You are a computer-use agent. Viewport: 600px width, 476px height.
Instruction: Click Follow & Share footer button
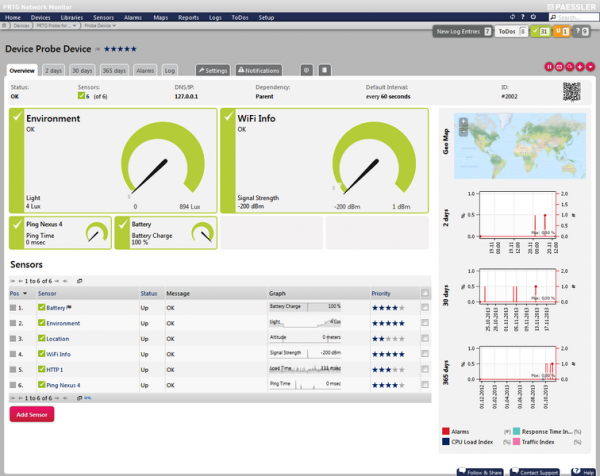[x=480, y=472]
